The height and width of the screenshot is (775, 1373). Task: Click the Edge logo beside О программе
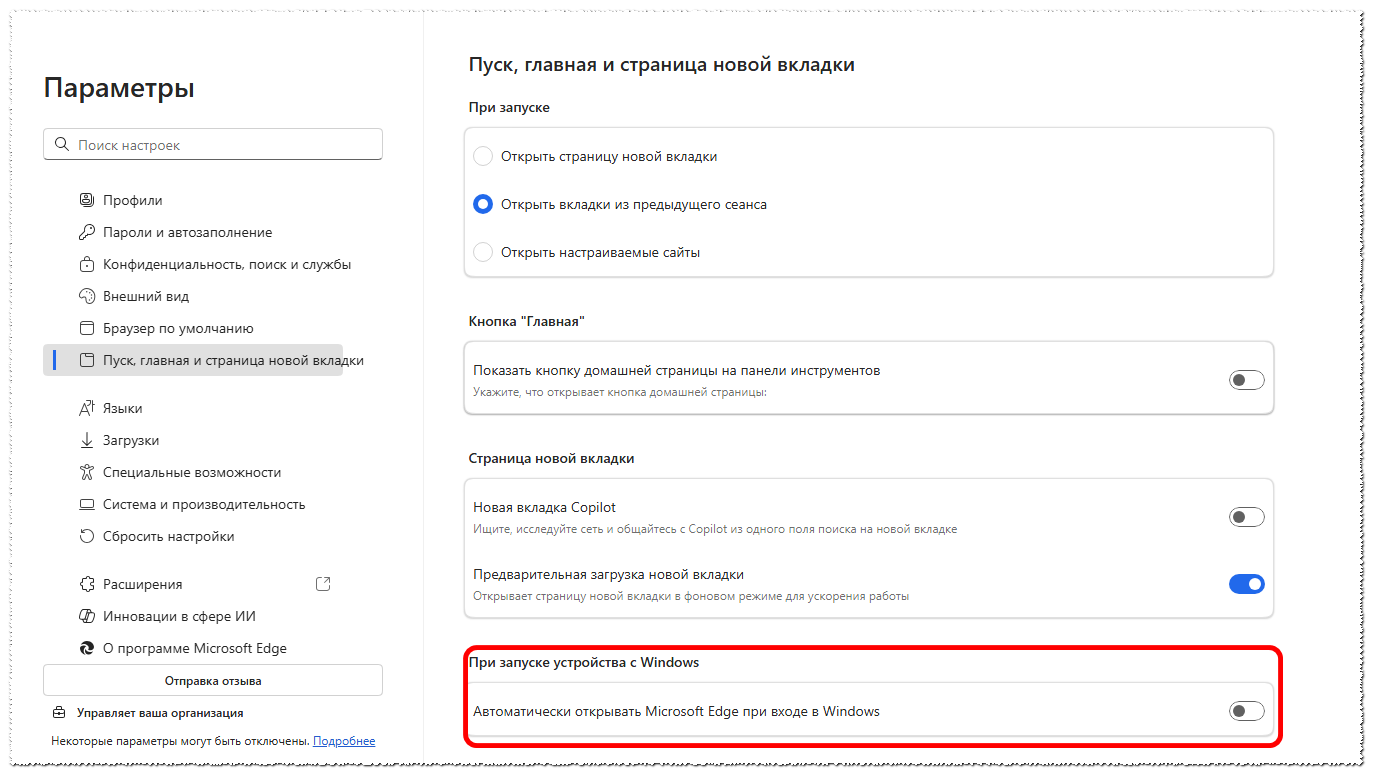point(86,648)
